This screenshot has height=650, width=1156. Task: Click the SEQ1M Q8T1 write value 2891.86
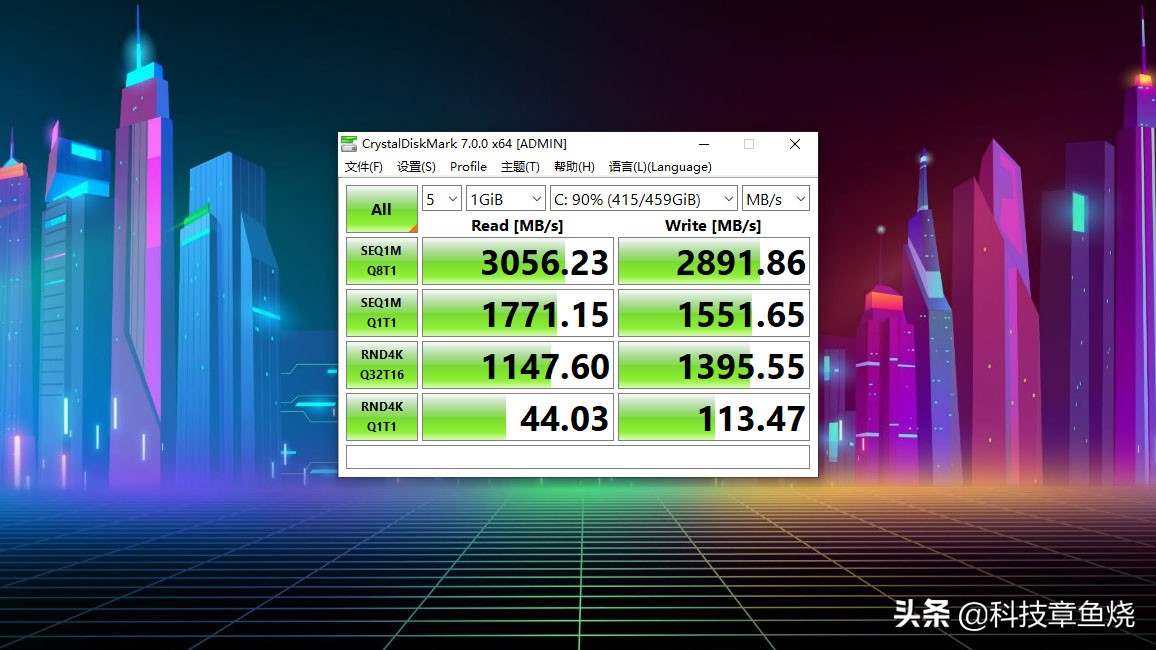(714, 261)
